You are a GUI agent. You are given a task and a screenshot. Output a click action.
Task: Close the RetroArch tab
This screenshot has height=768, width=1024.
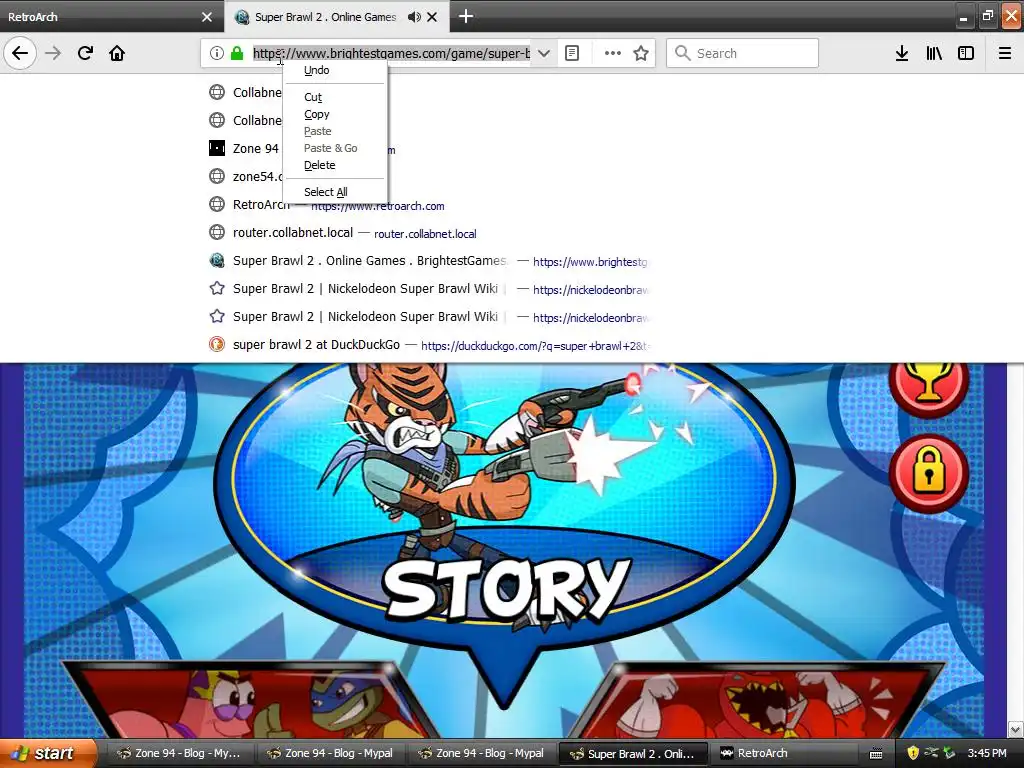click(x=207, y=17)
